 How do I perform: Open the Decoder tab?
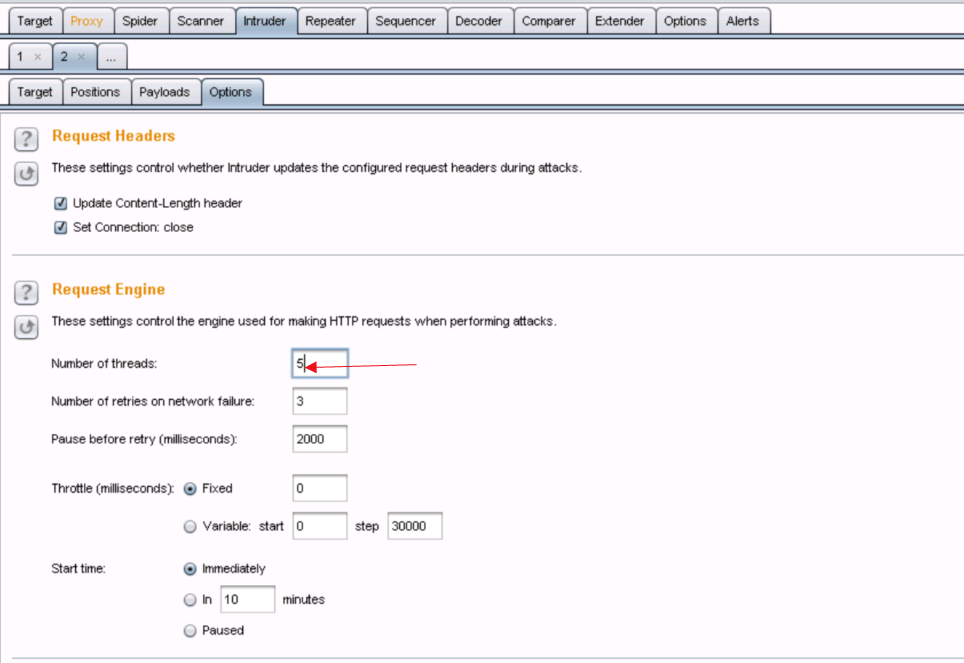coord(479,21)
